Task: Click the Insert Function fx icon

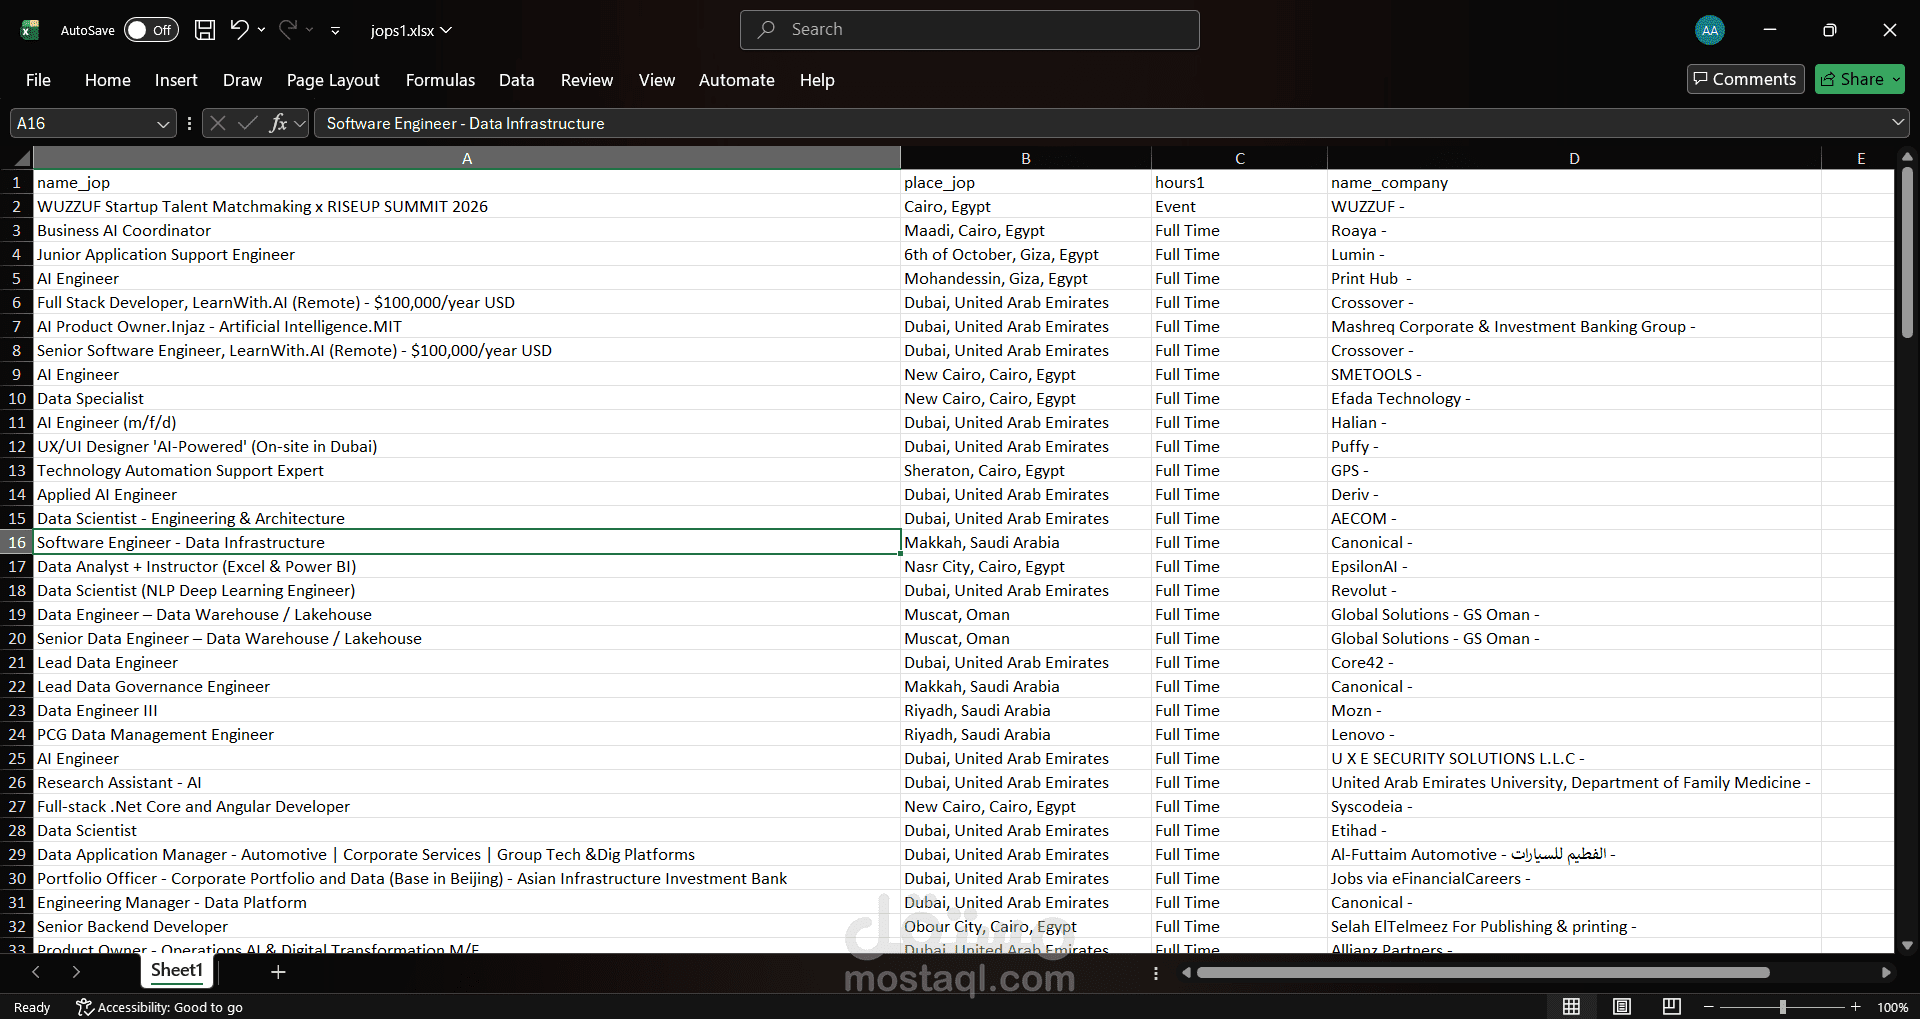Action: click(278, 123)
